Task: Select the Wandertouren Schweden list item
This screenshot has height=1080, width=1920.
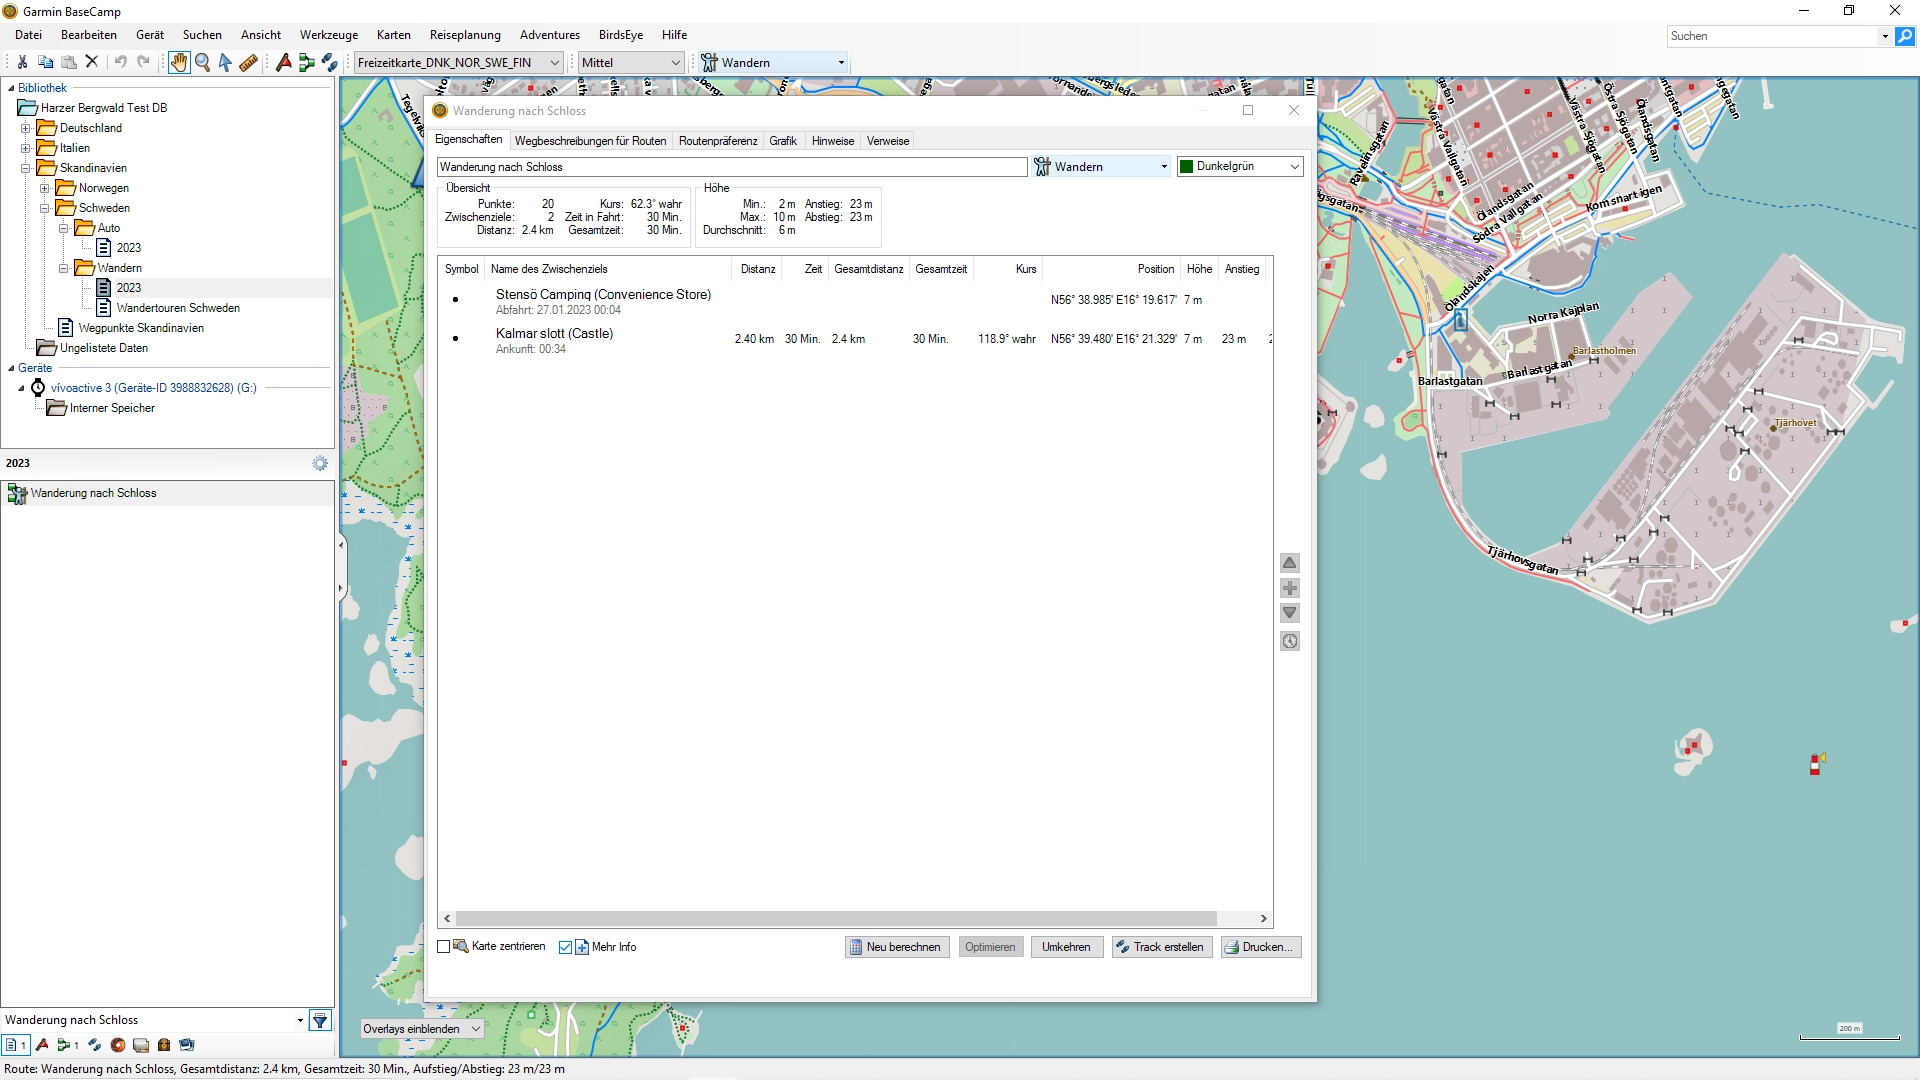Action: (177, 308)
